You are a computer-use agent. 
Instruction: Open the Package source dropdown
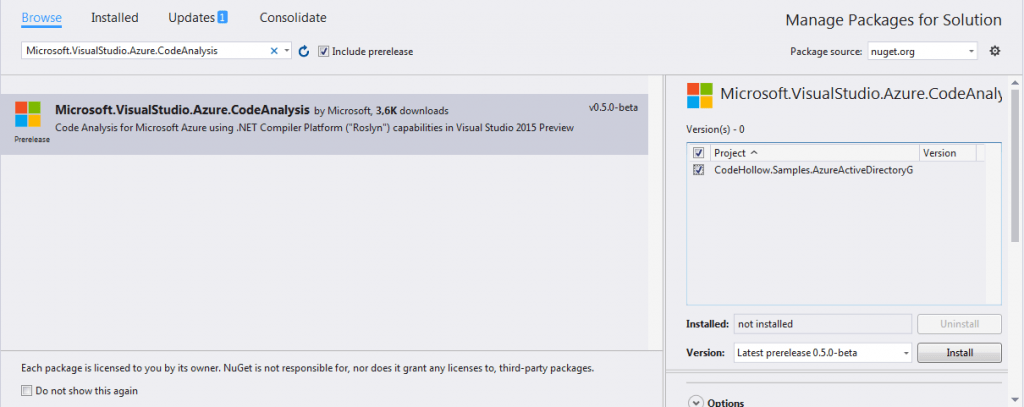click(x=922, y=51)
